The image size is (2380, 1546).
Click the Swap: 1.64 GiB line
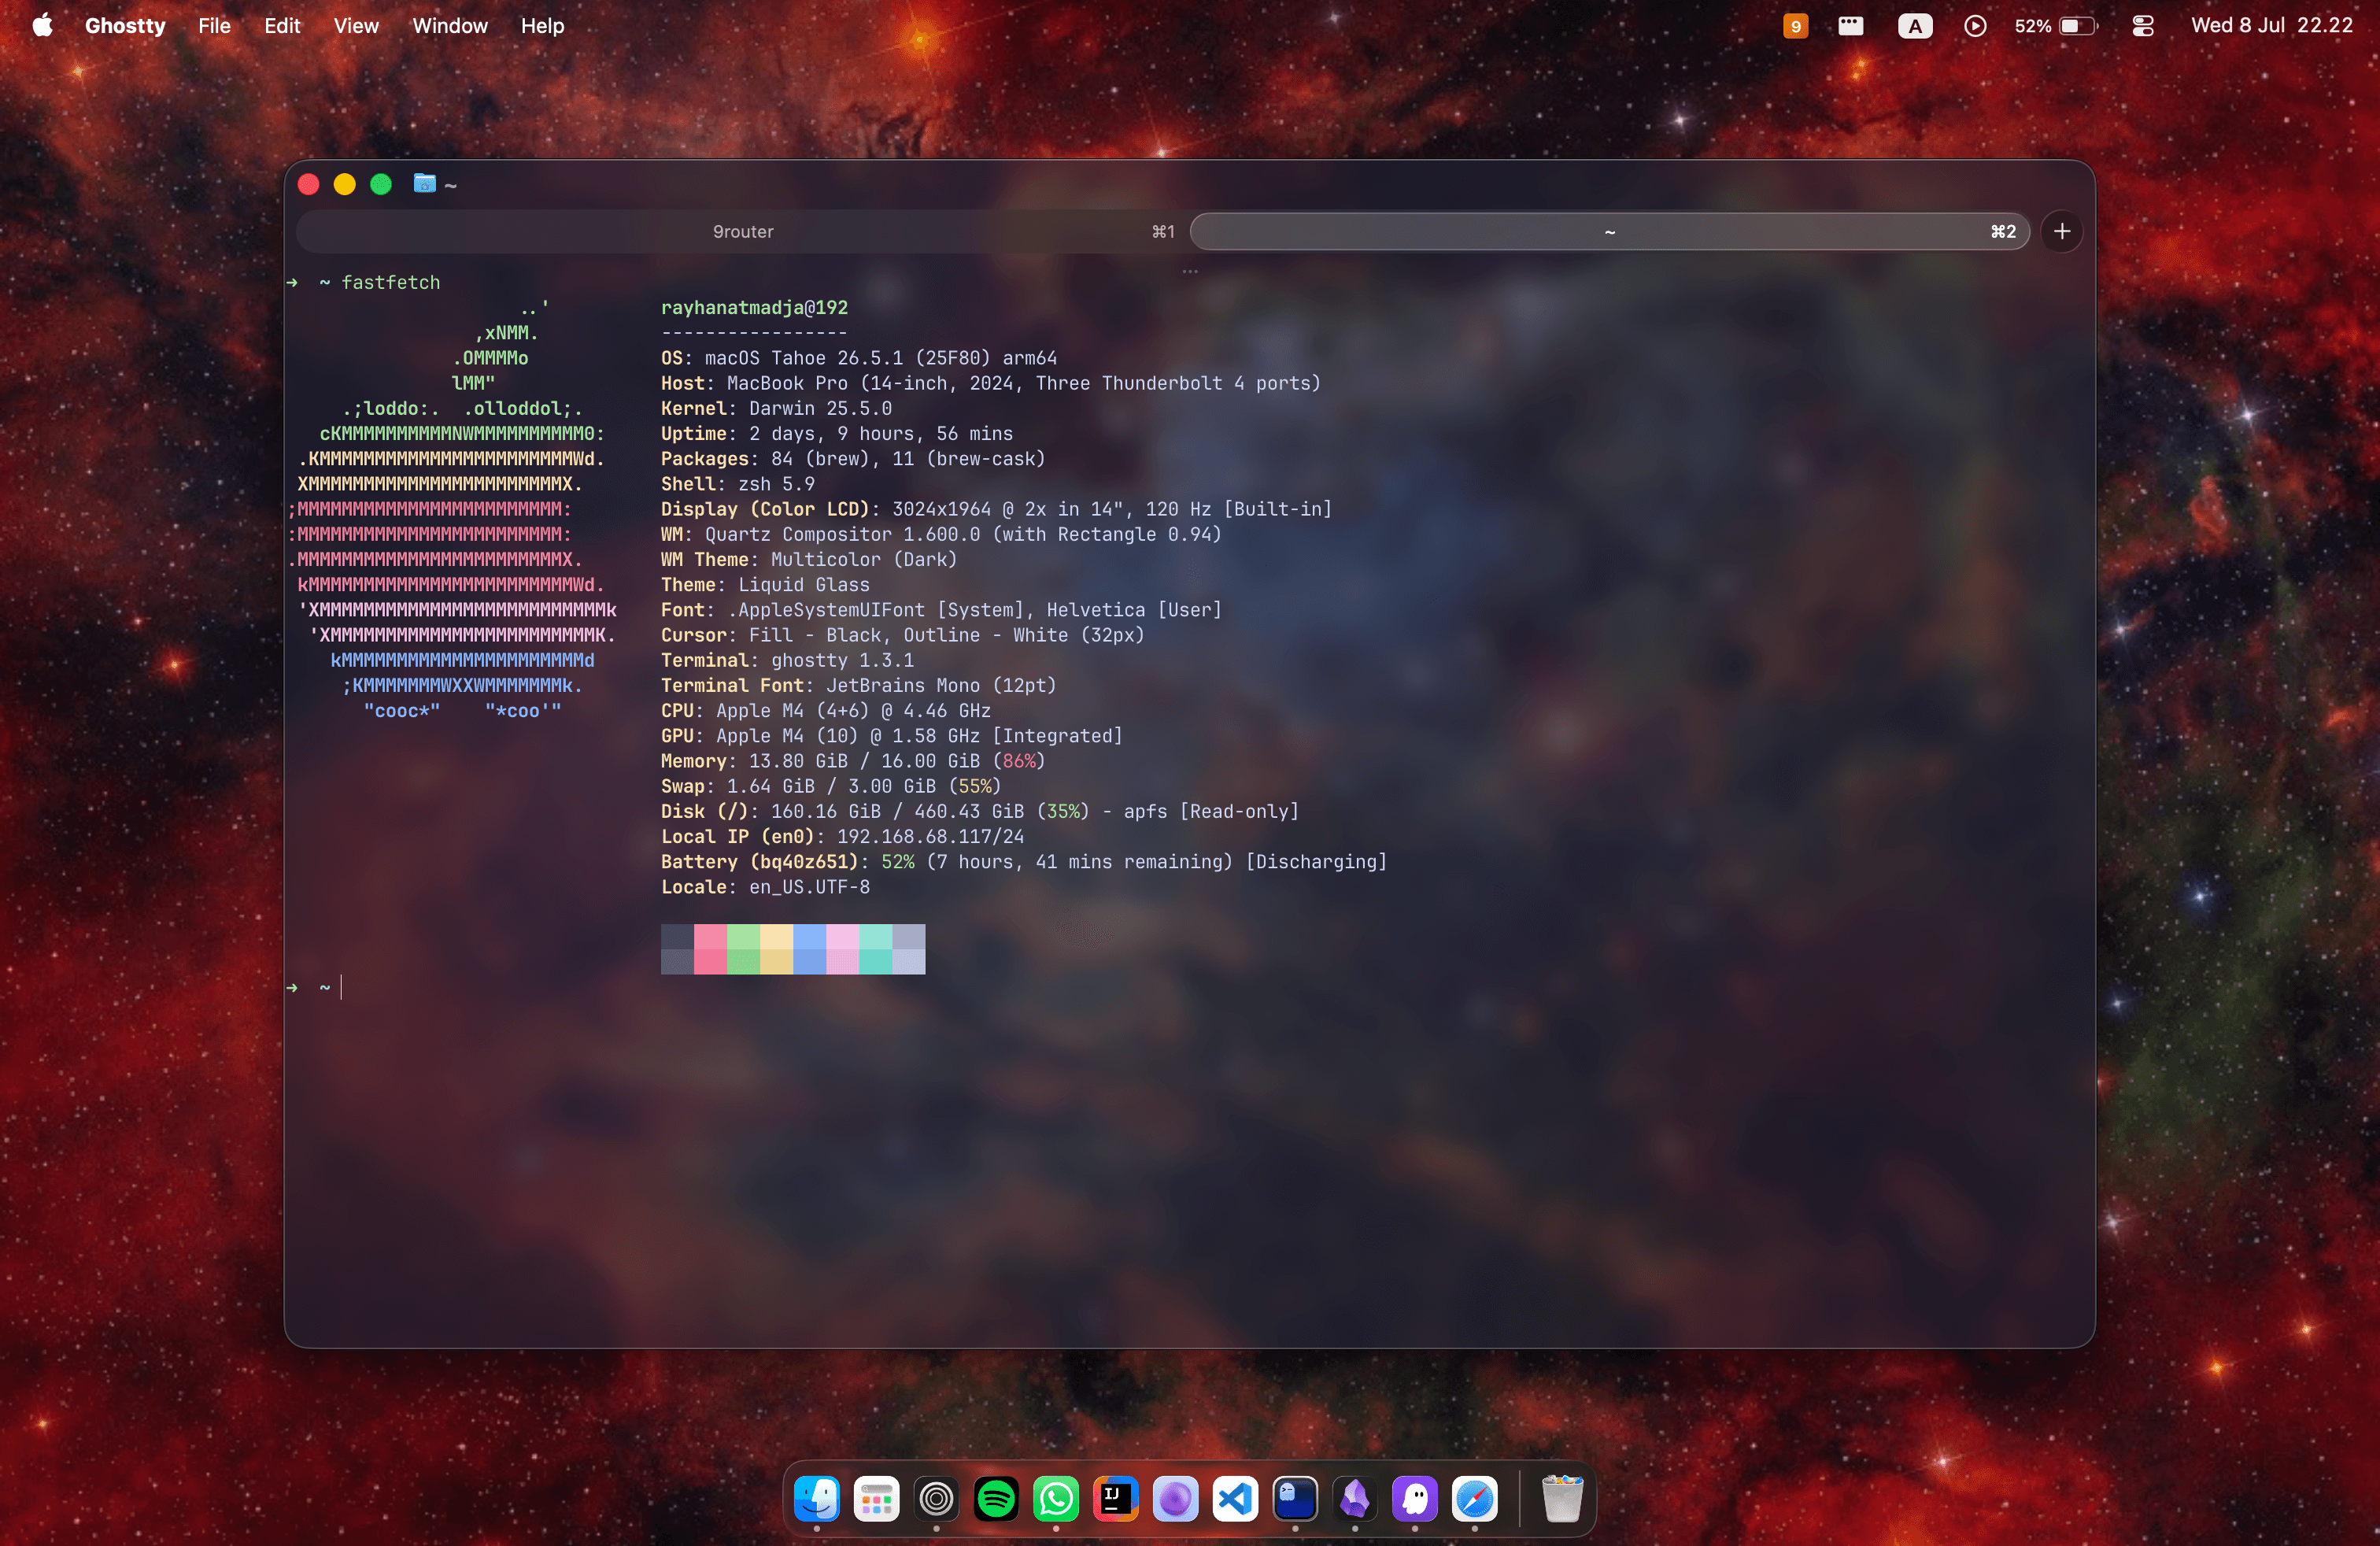[x=831, y=787]
